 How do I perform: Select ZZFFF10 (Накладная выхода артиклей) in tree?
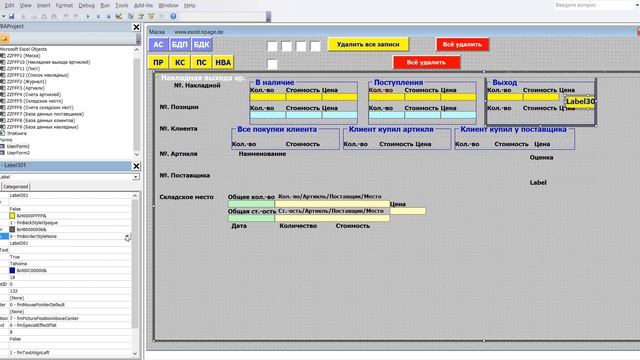(45, 62)
